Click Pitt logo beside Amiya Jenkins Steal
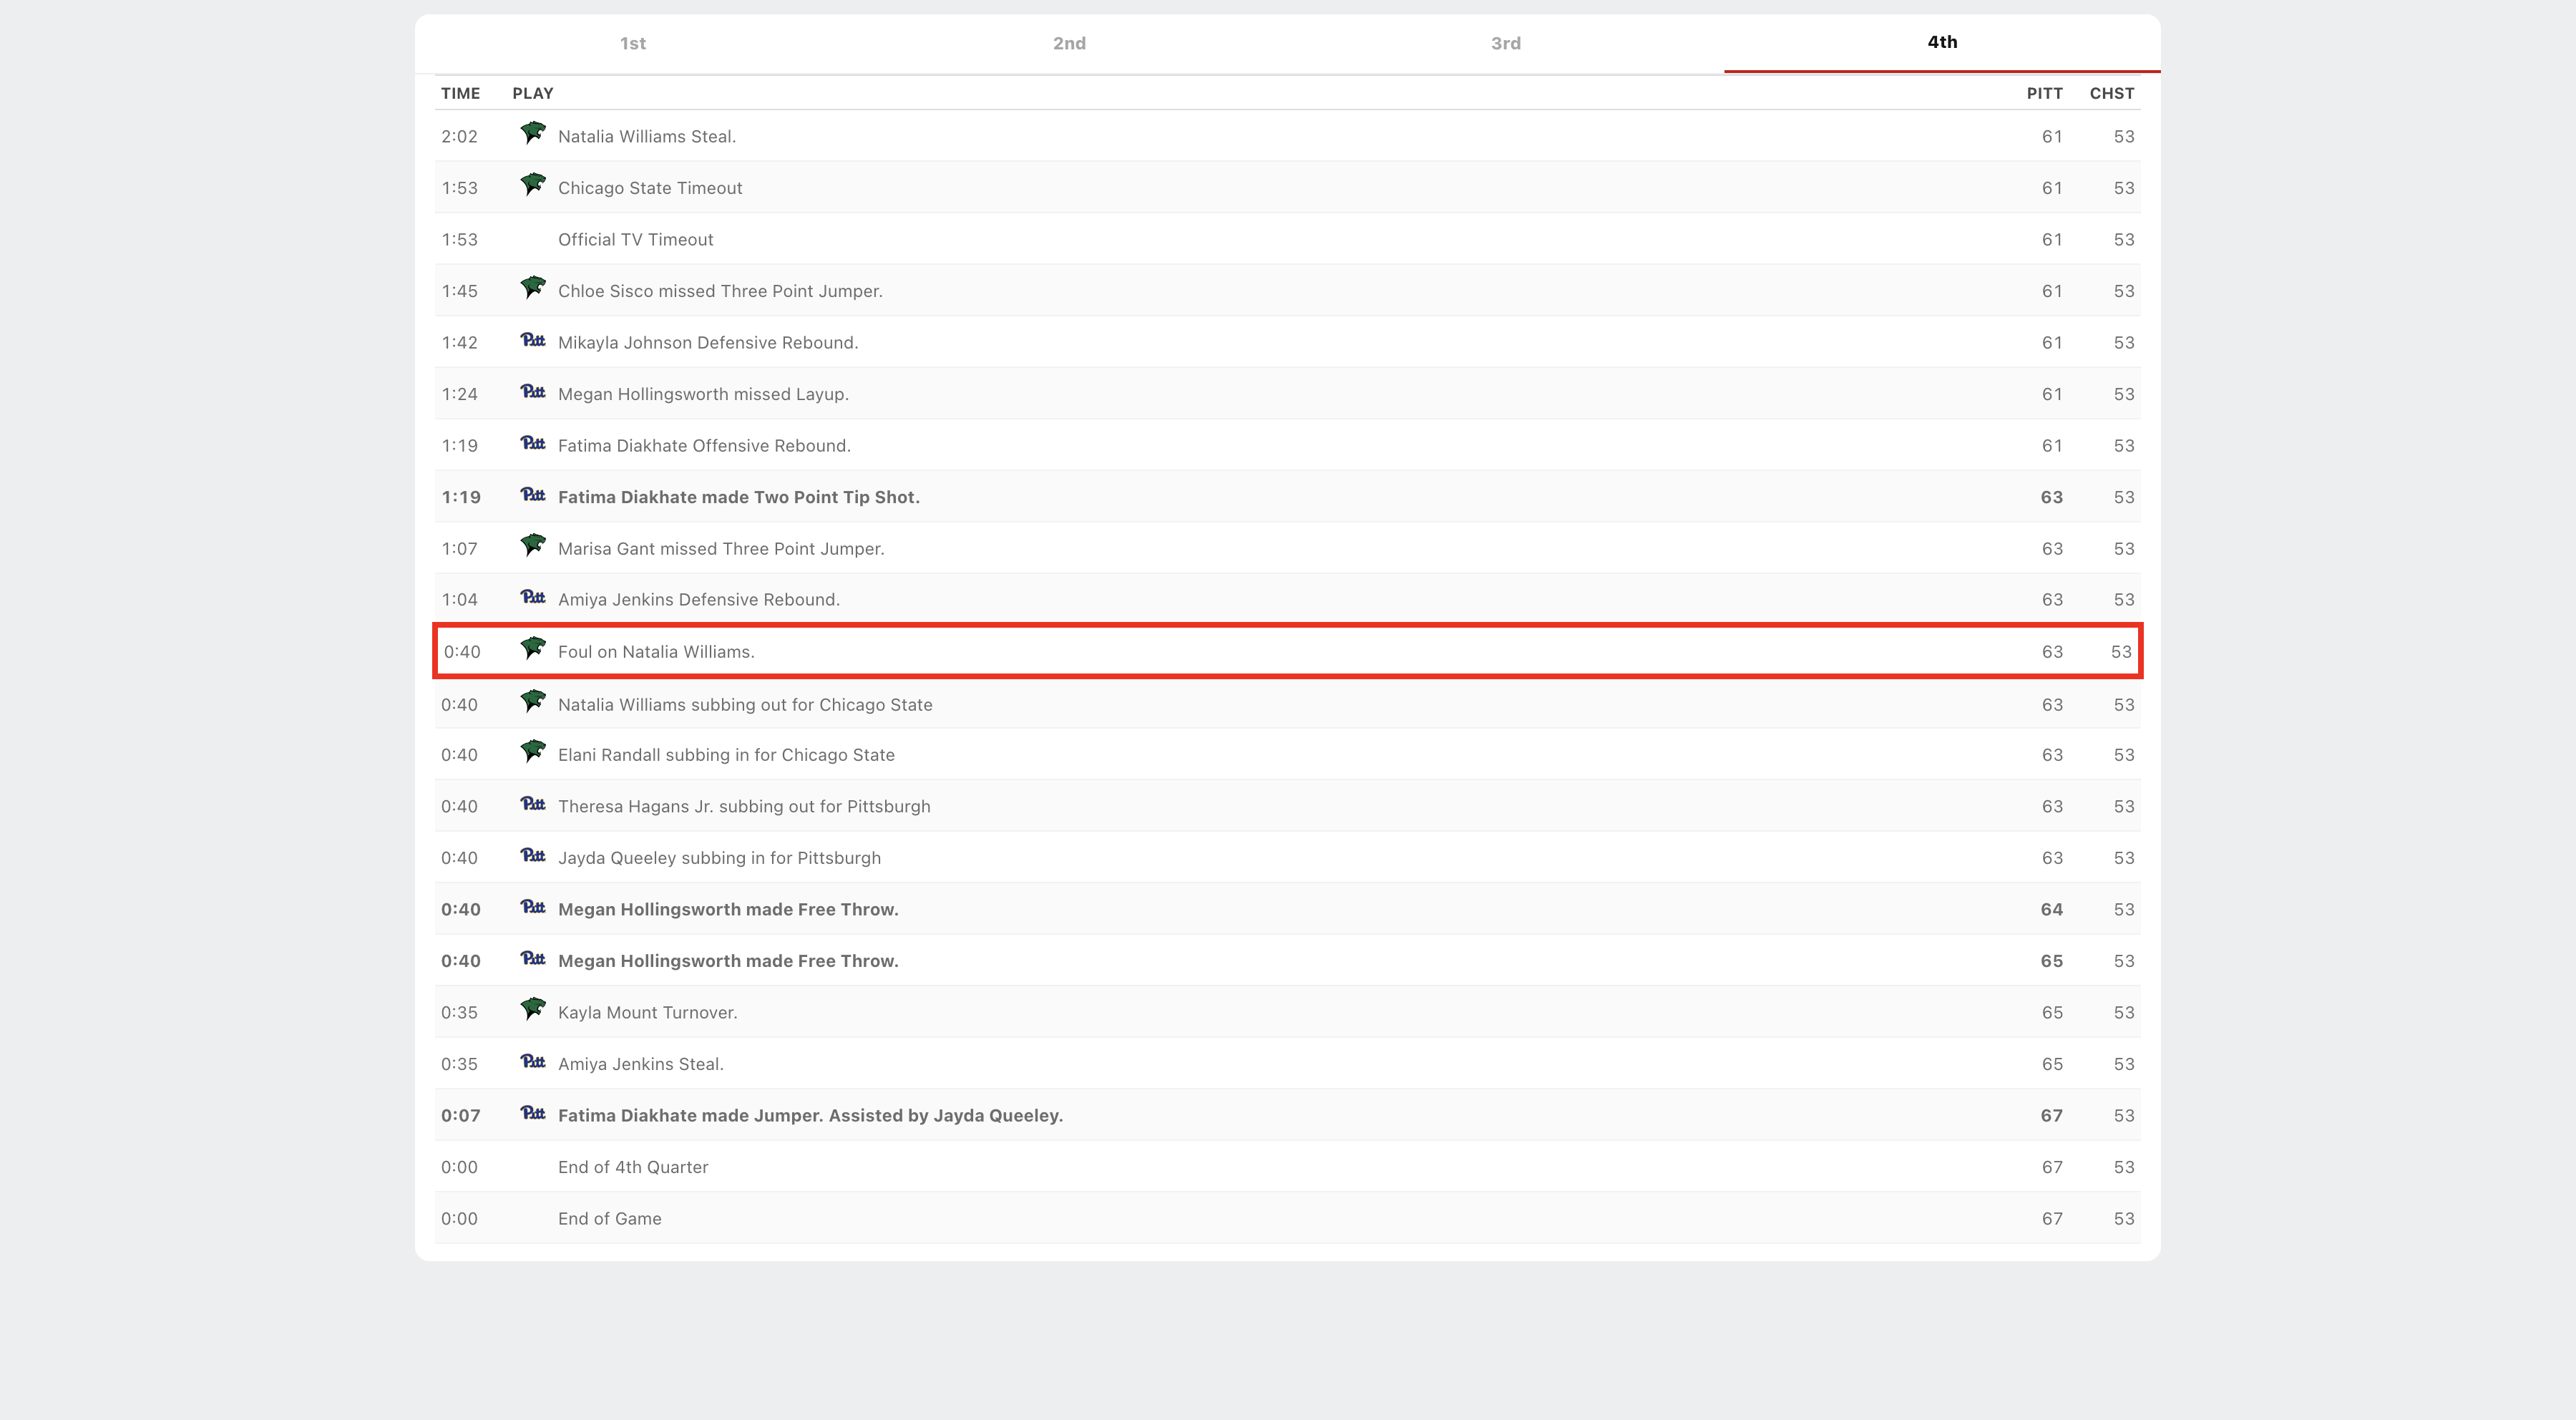This screenshot has height=1420, width=2576. [x=533, y=1062]
